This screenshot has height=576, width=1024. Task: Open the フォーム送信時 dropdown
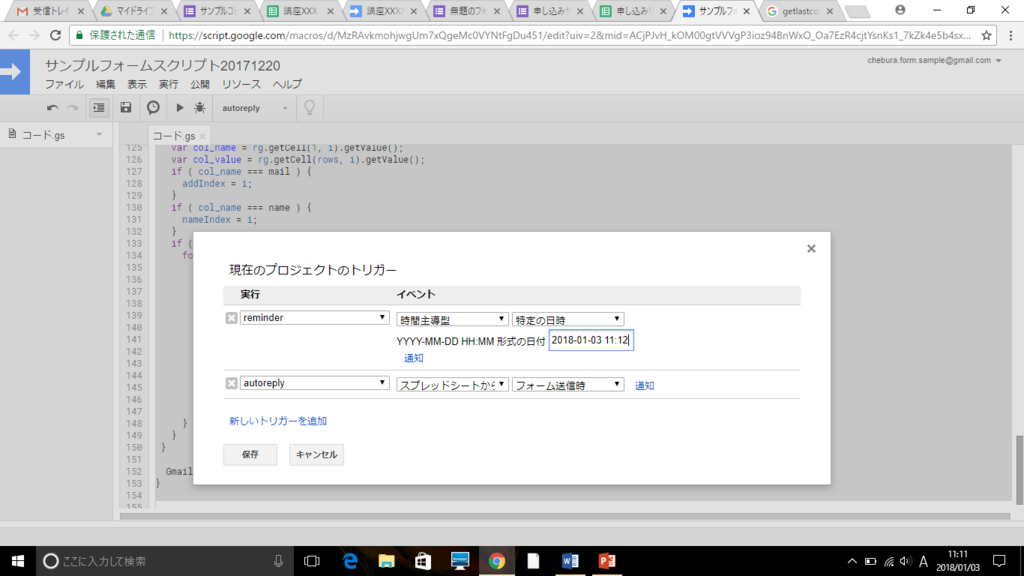point(568,385)
